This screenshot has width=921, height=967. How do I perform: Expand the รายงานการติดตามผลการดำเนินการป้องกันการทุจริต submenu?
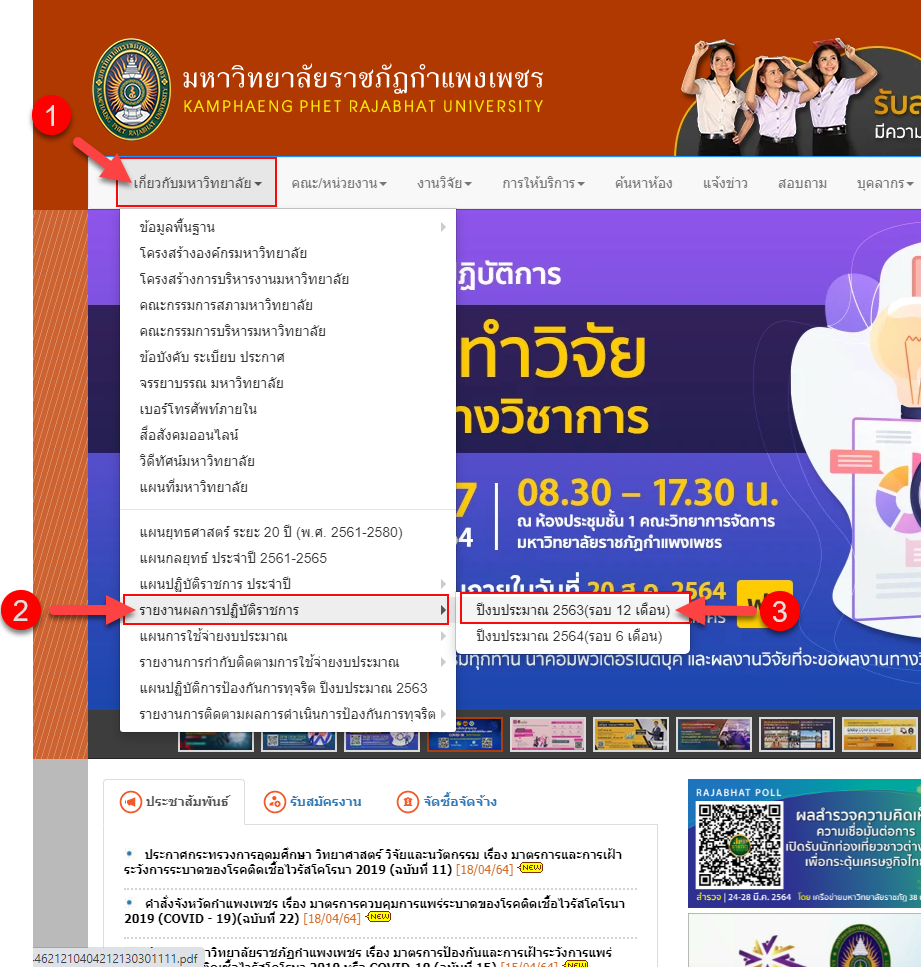288,714
